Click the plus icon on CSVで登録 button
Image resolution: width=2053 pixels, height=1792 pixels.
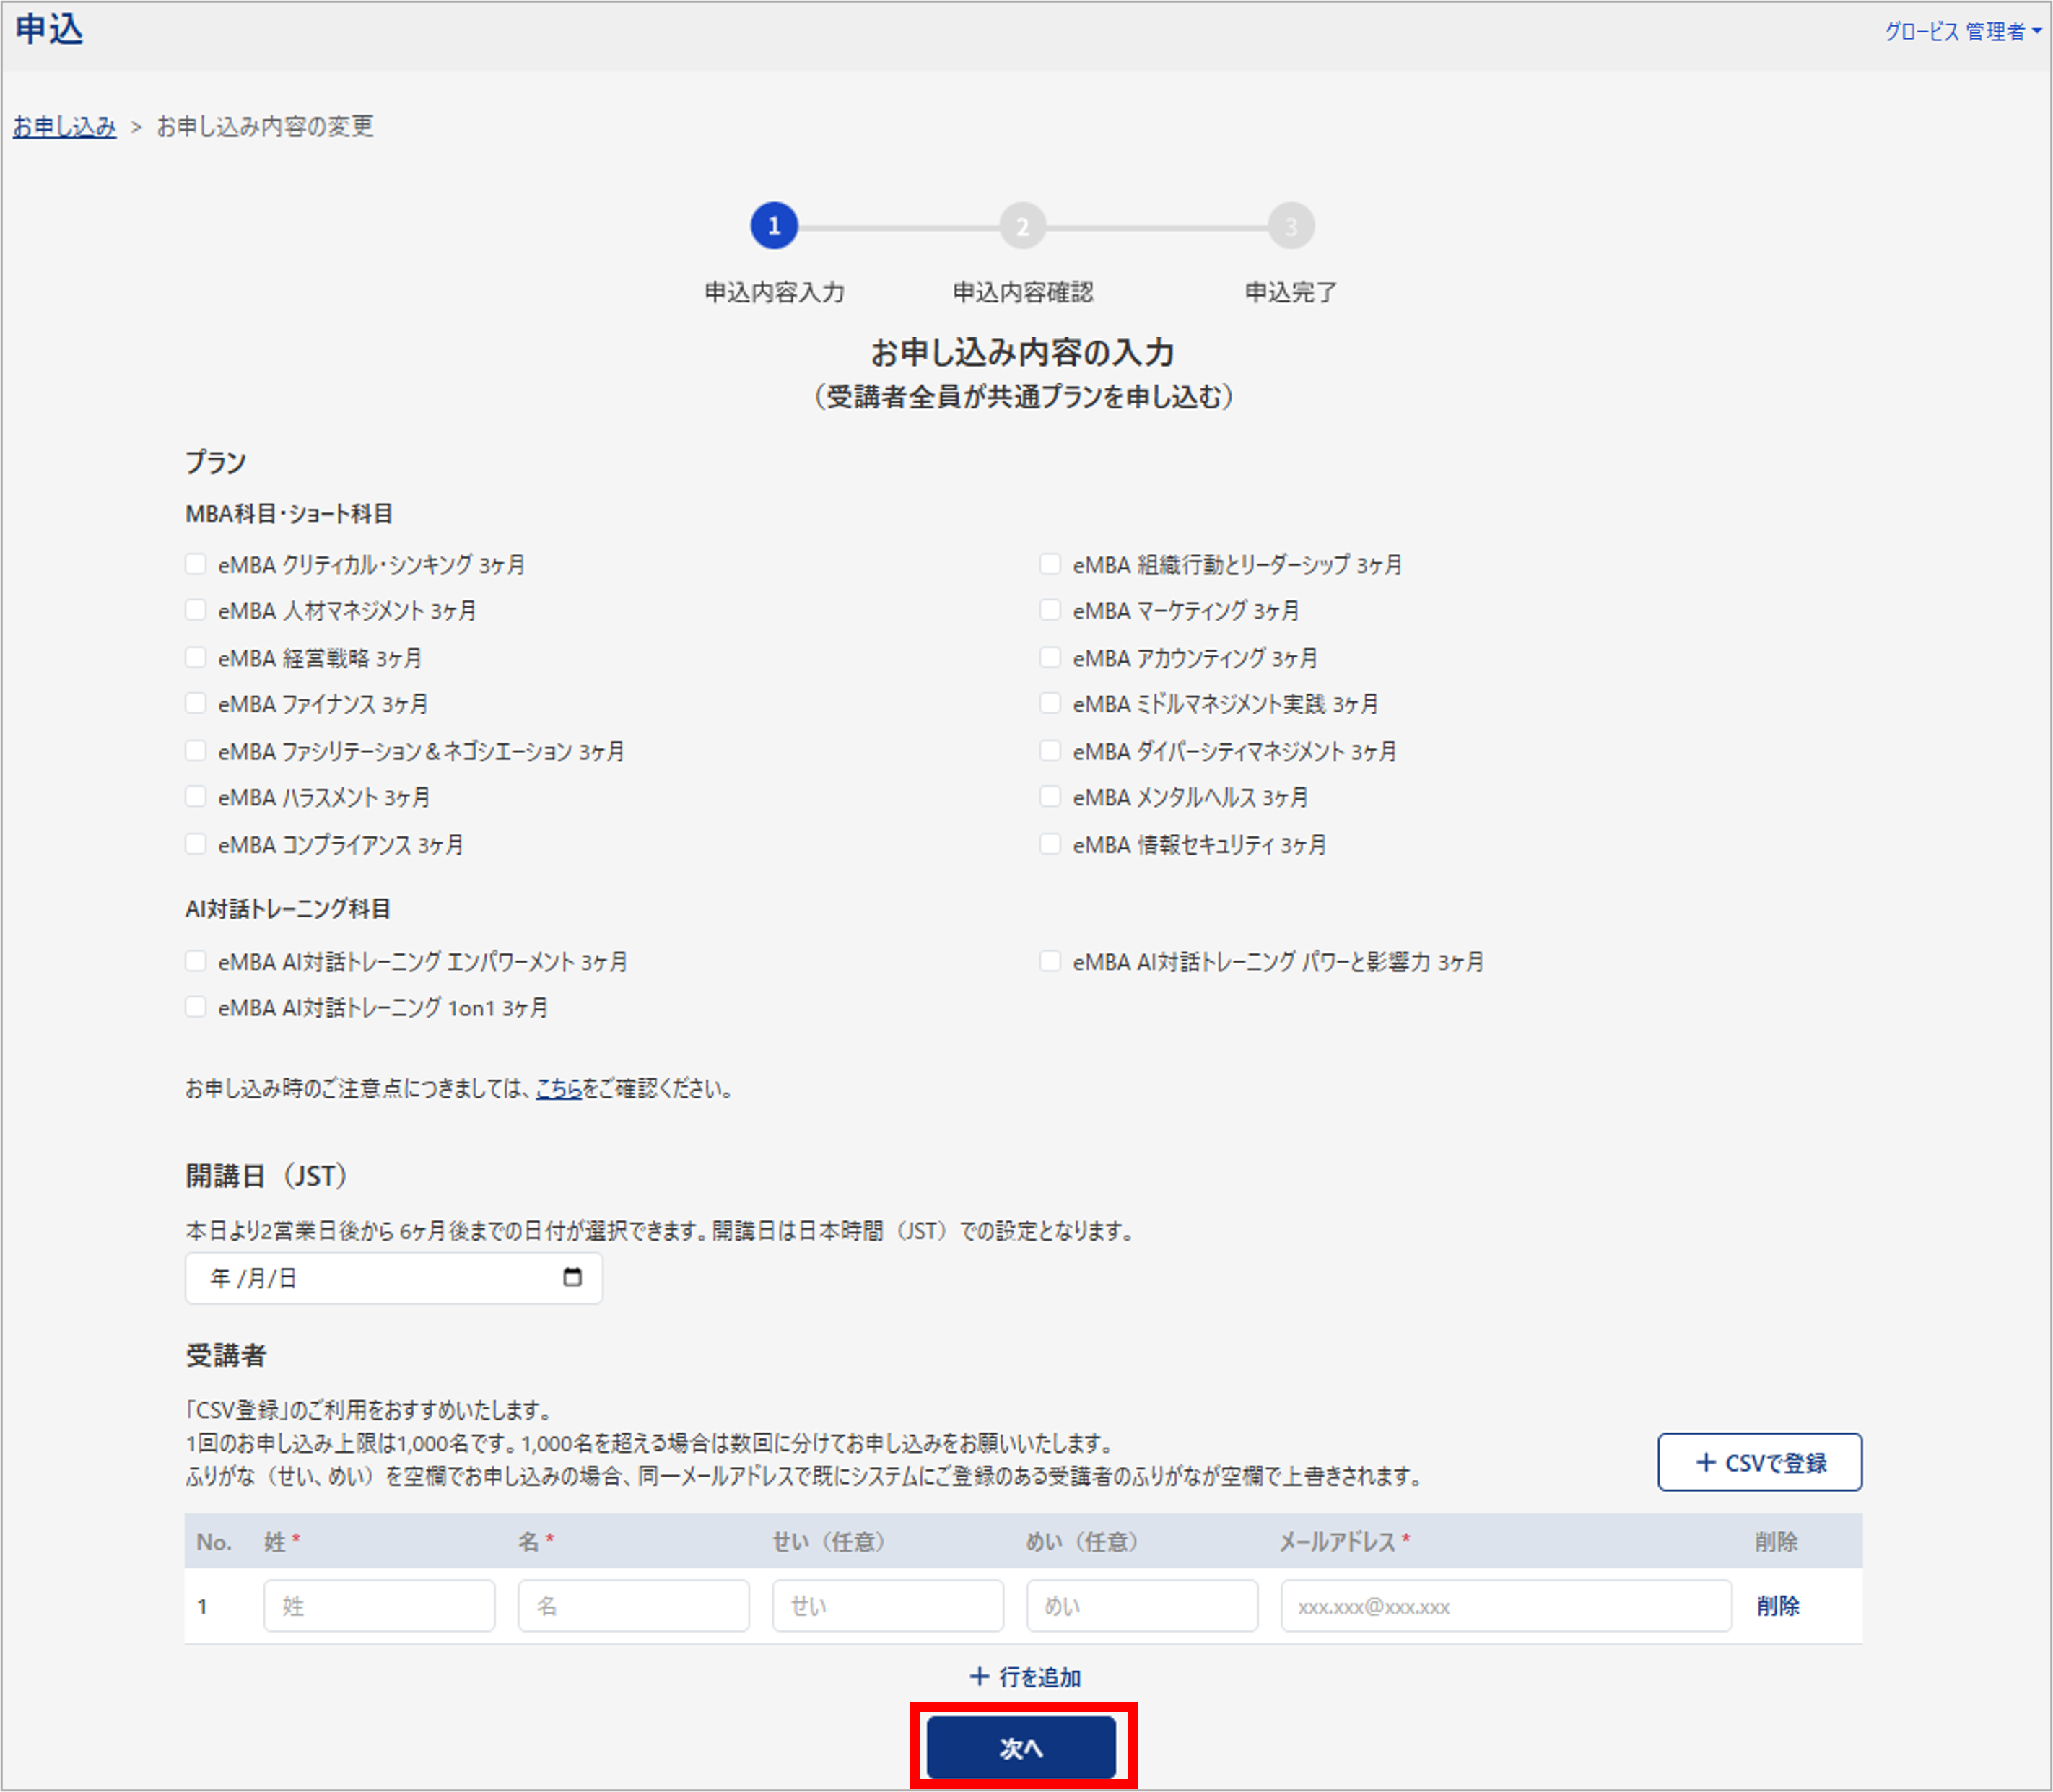[x=1706, y=1462]
